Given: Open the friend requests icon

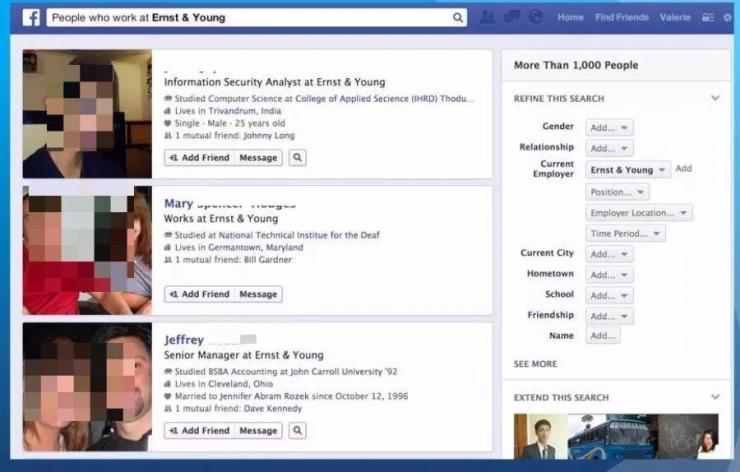Looking at the screenshot, I should pyautogui.click(x=487, y=17).
